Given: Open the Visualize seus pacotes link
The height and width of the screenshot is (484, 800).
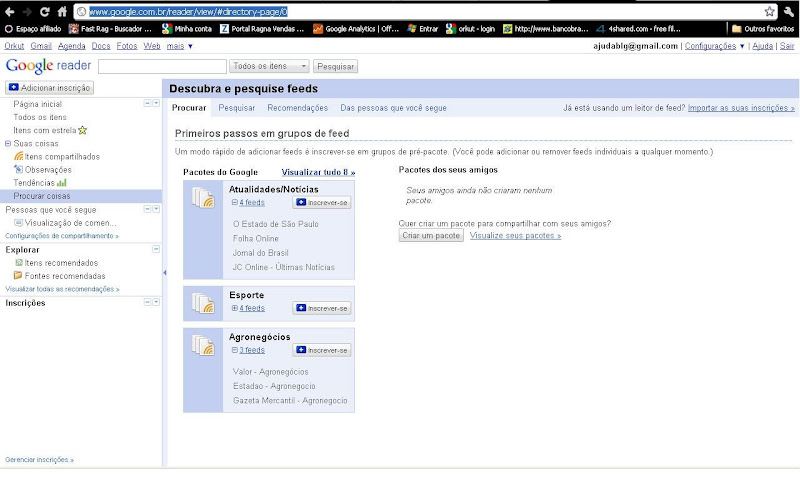Looking at the screenshot, I should (x=515, y=235).
